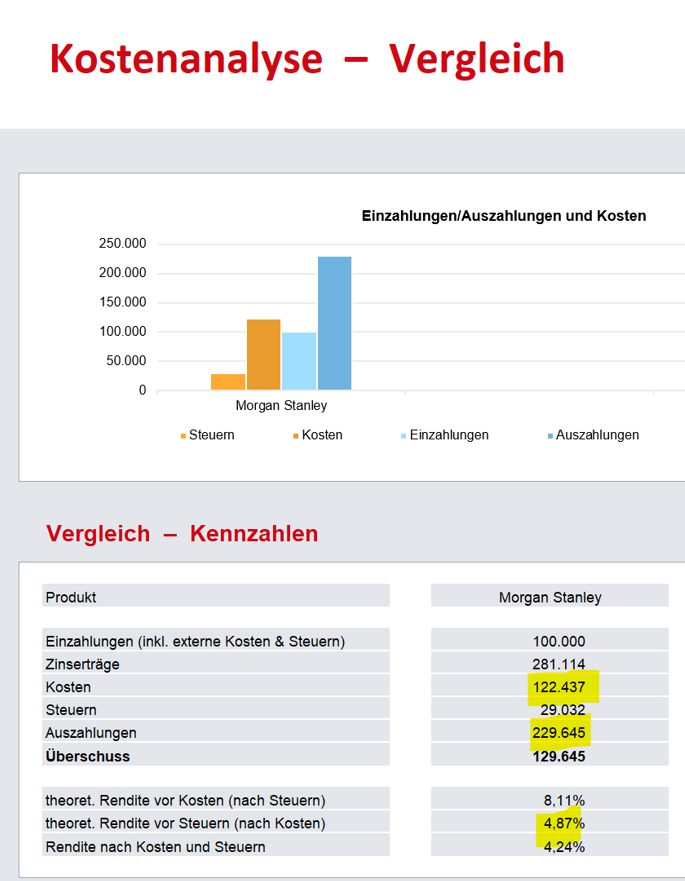Click the 200.000 axis value
Image resolution: width=685 pixels, height=881 pixels.
tap(123, 273)
